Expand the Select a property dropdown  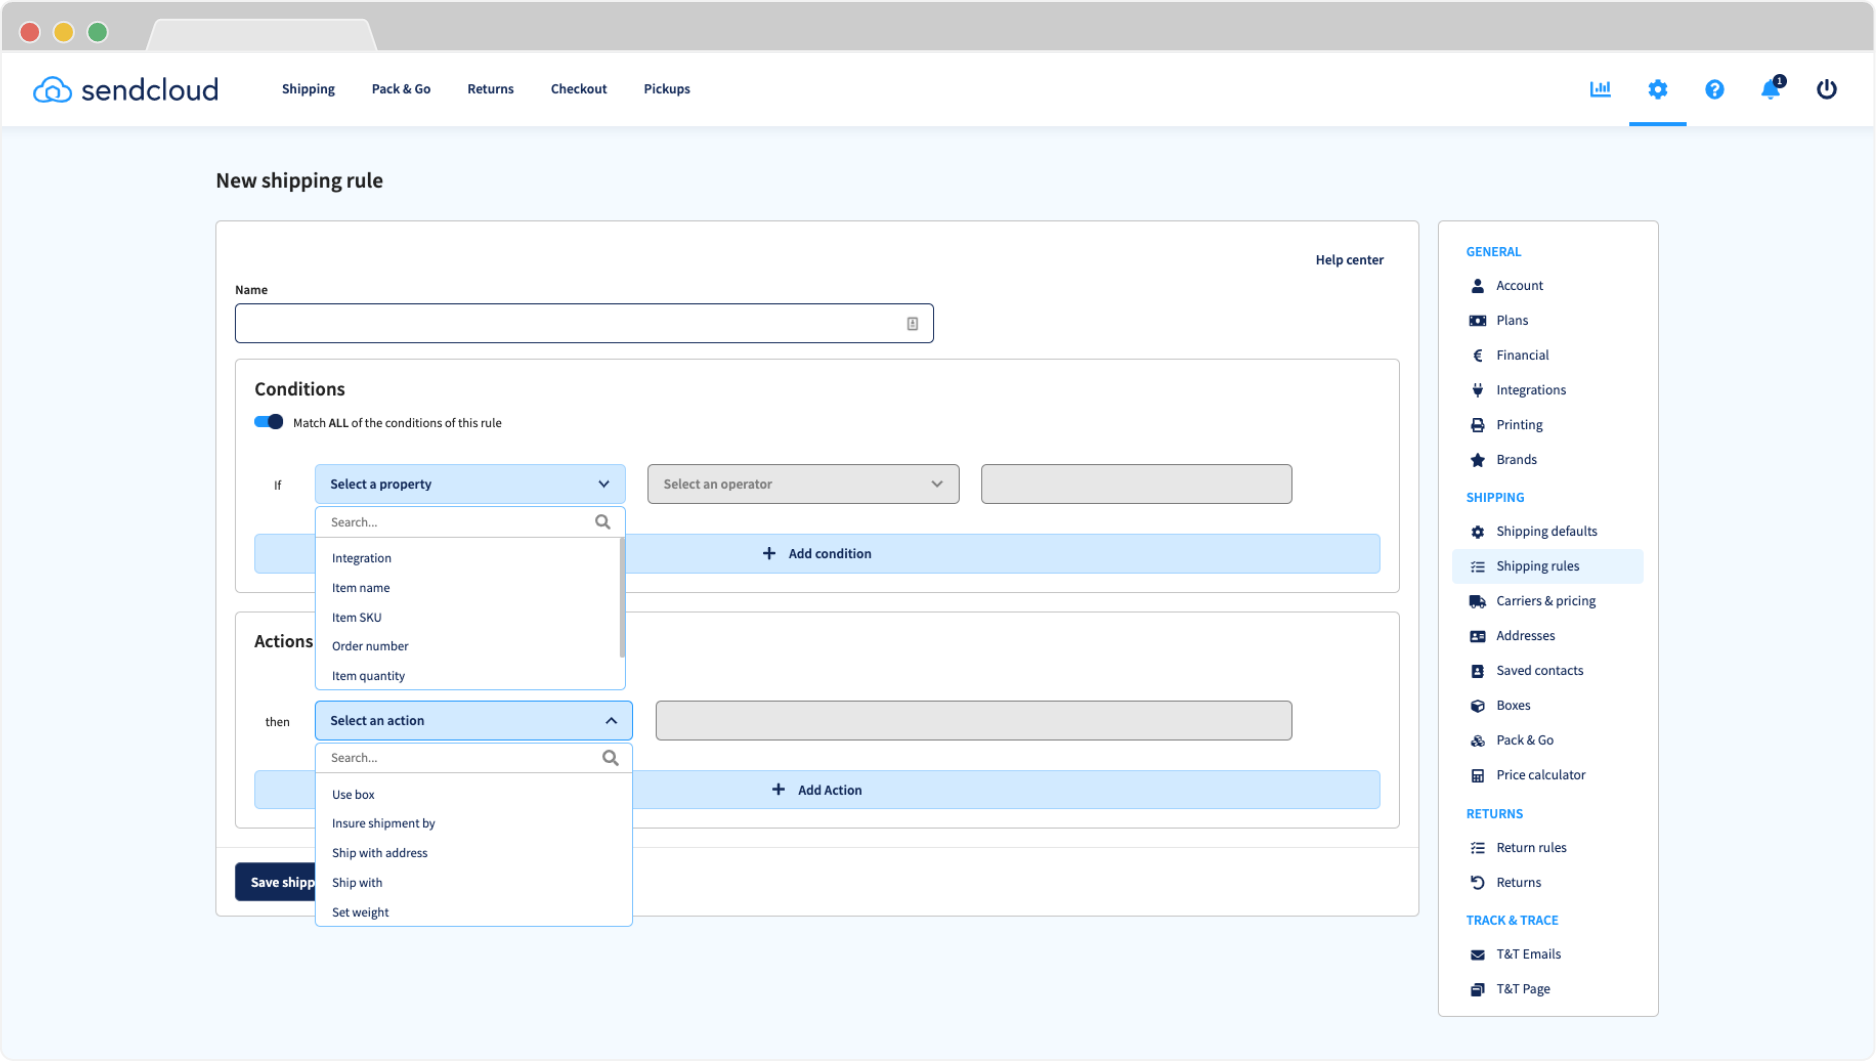[469, 484]
